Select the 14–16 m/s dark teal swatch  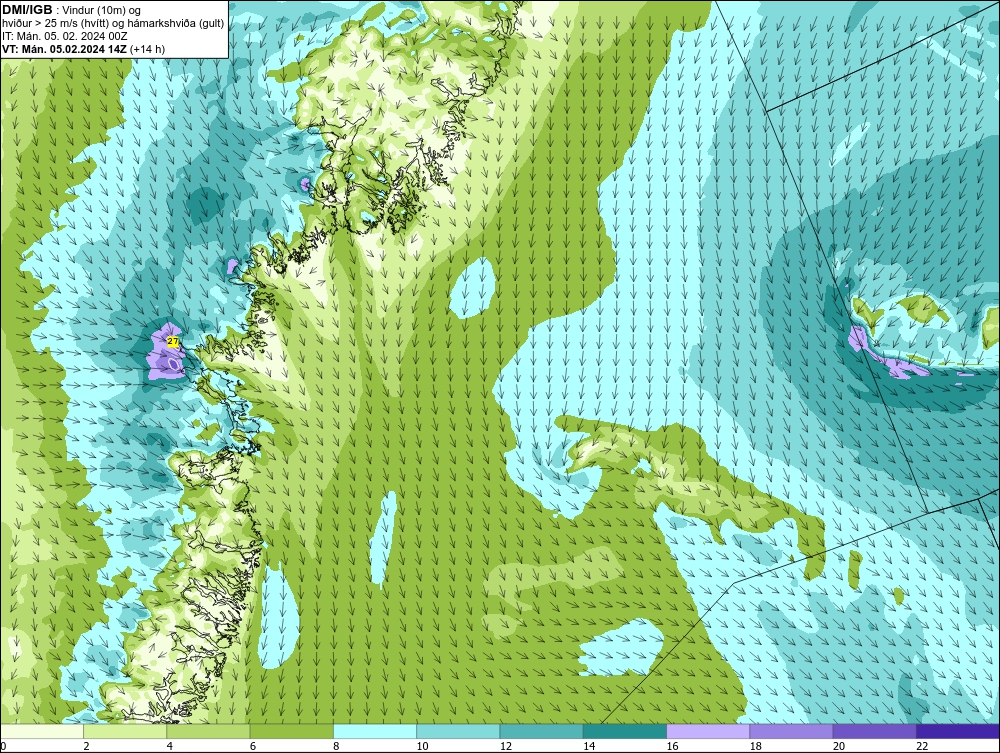click(624, 731)
